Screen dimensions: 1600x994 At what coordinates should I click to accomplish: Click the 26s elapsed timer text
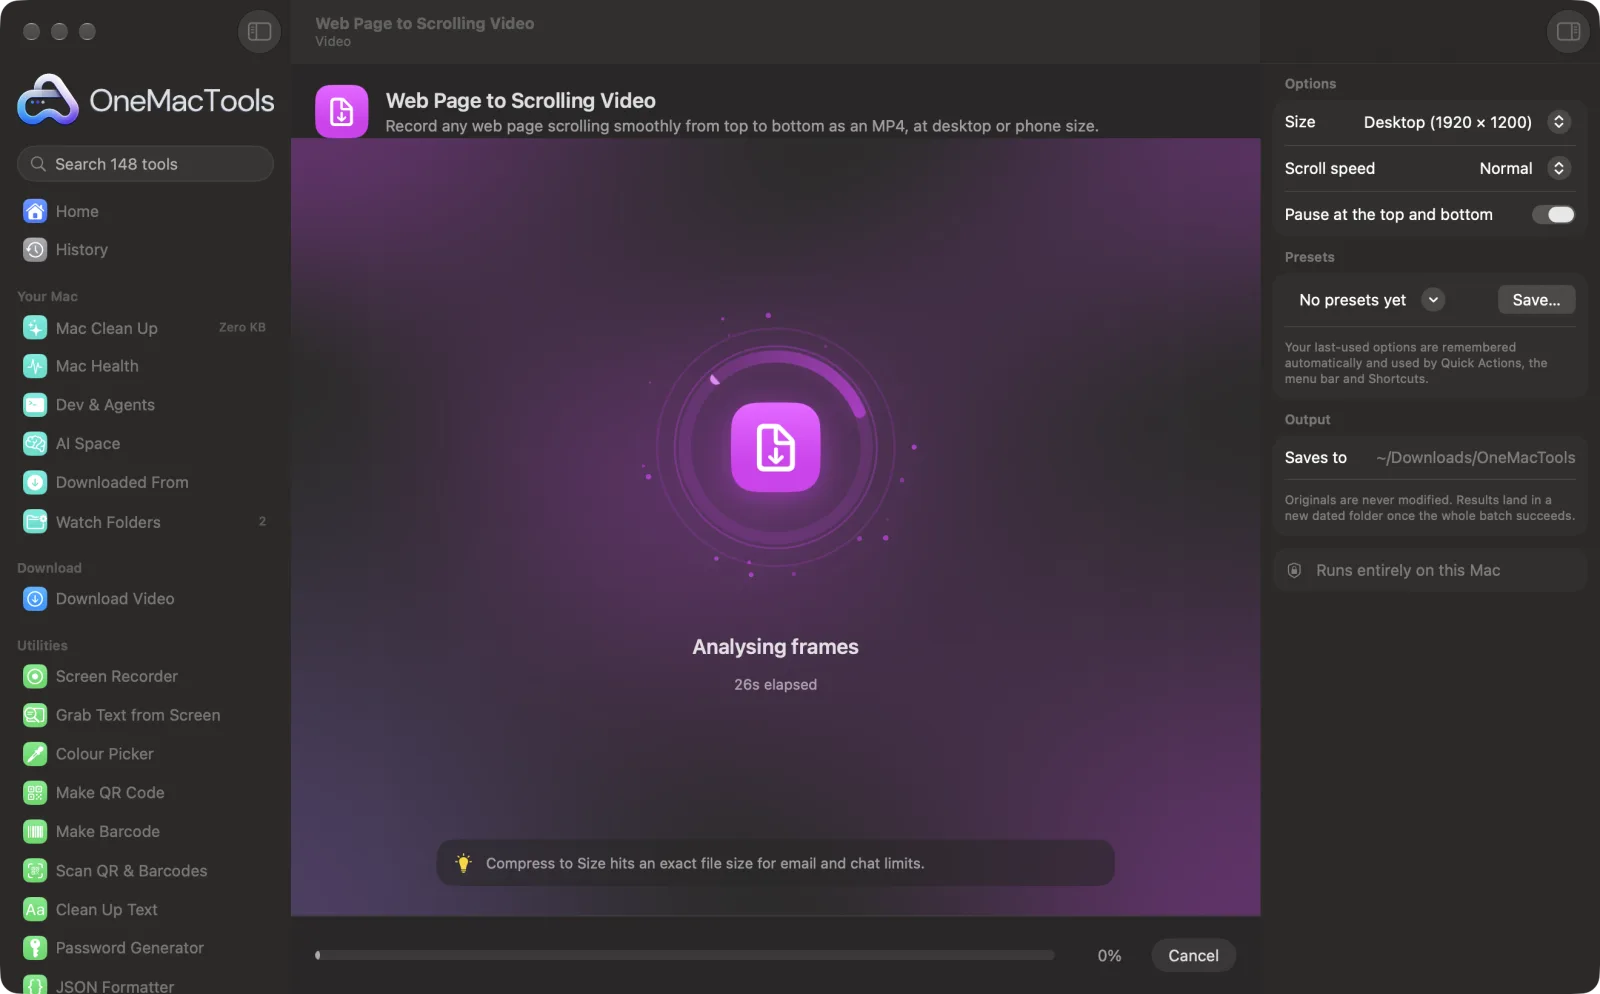pyautogui.click(x=775, y=685)
